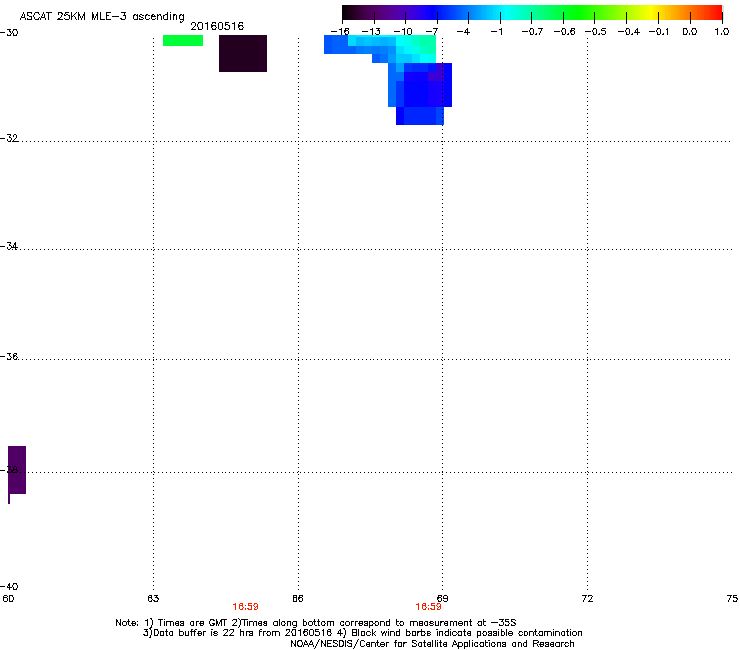Click the NOAA/NESDIS credit line

click(x=432, y=644)
